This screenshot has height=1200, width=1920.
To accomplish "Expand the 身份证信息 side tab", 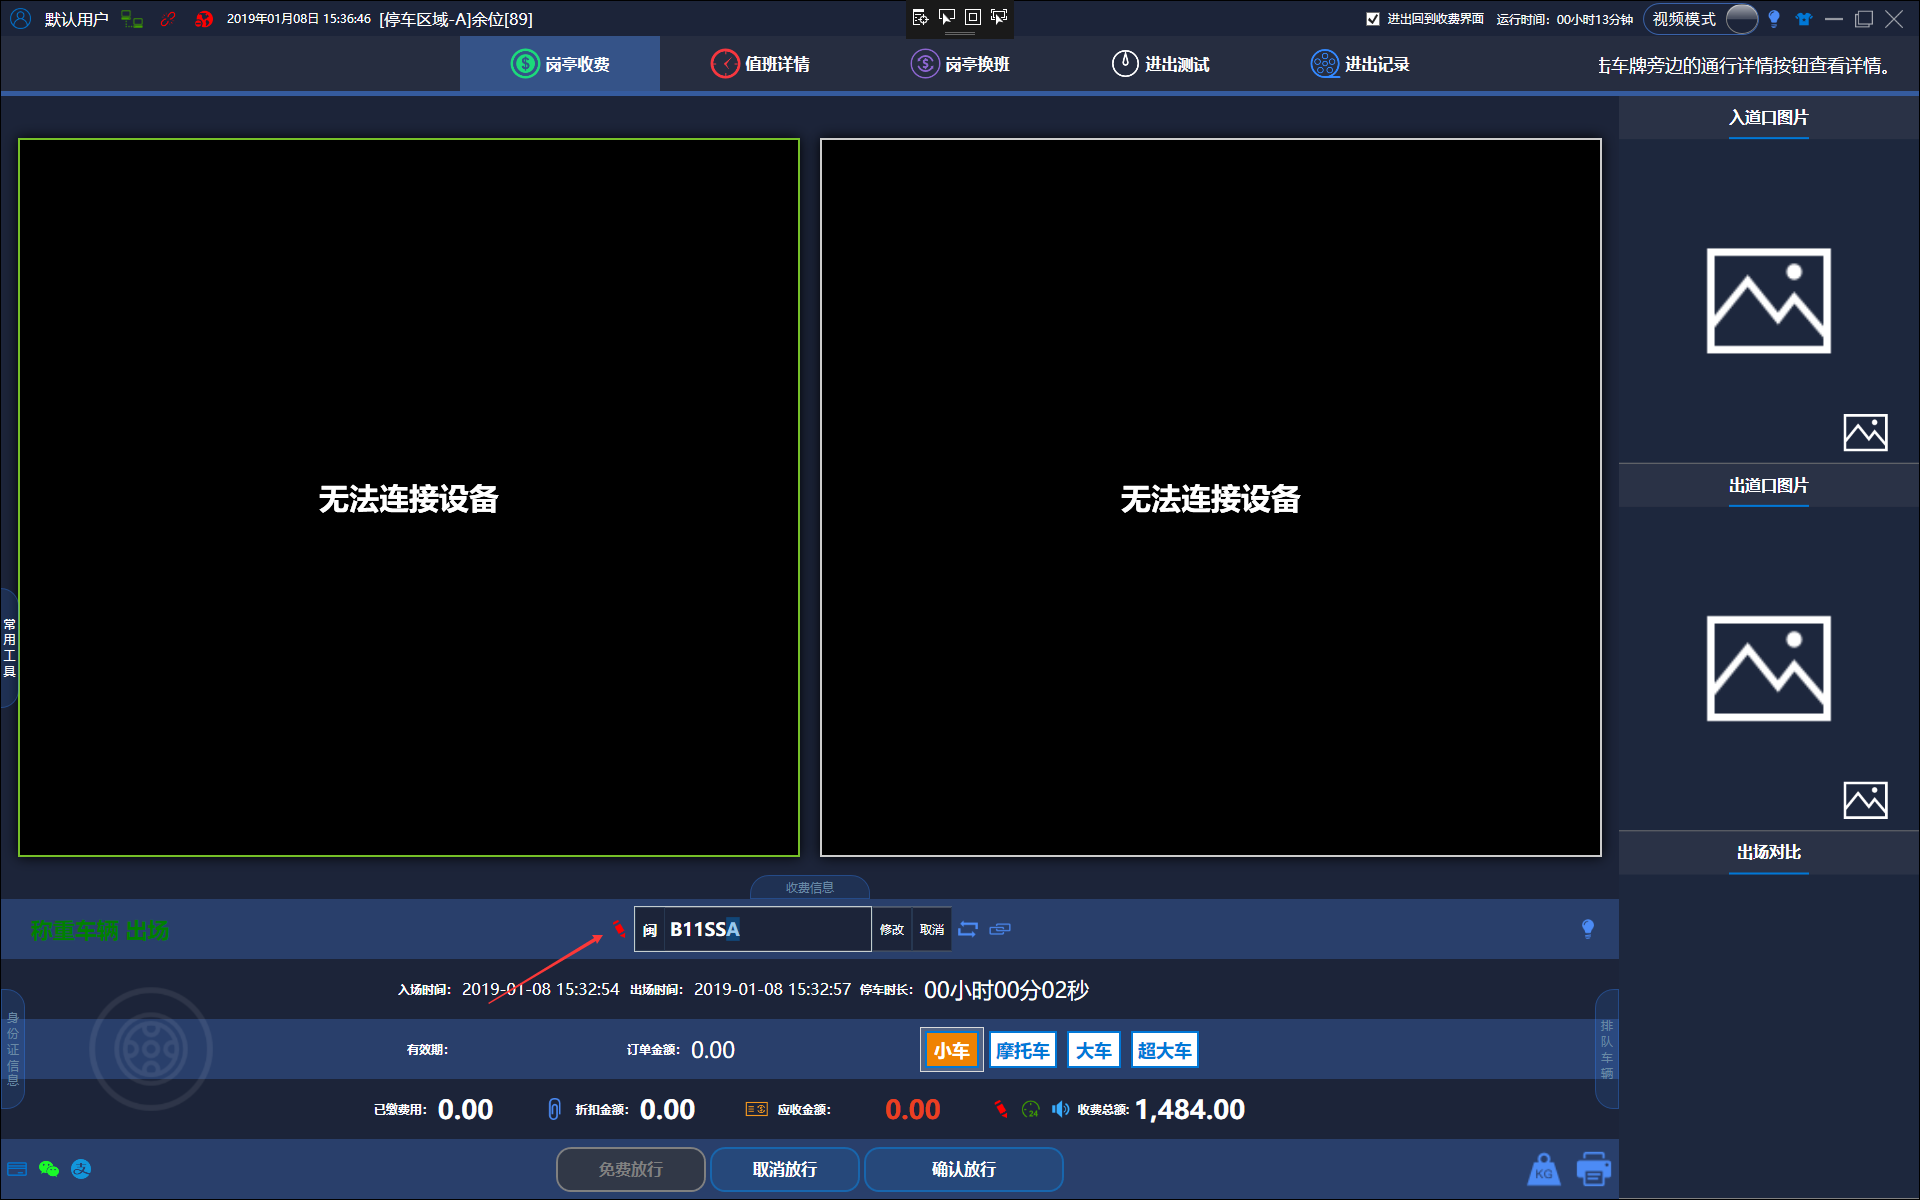I will pyautogui.click(x=12, y=1049).
